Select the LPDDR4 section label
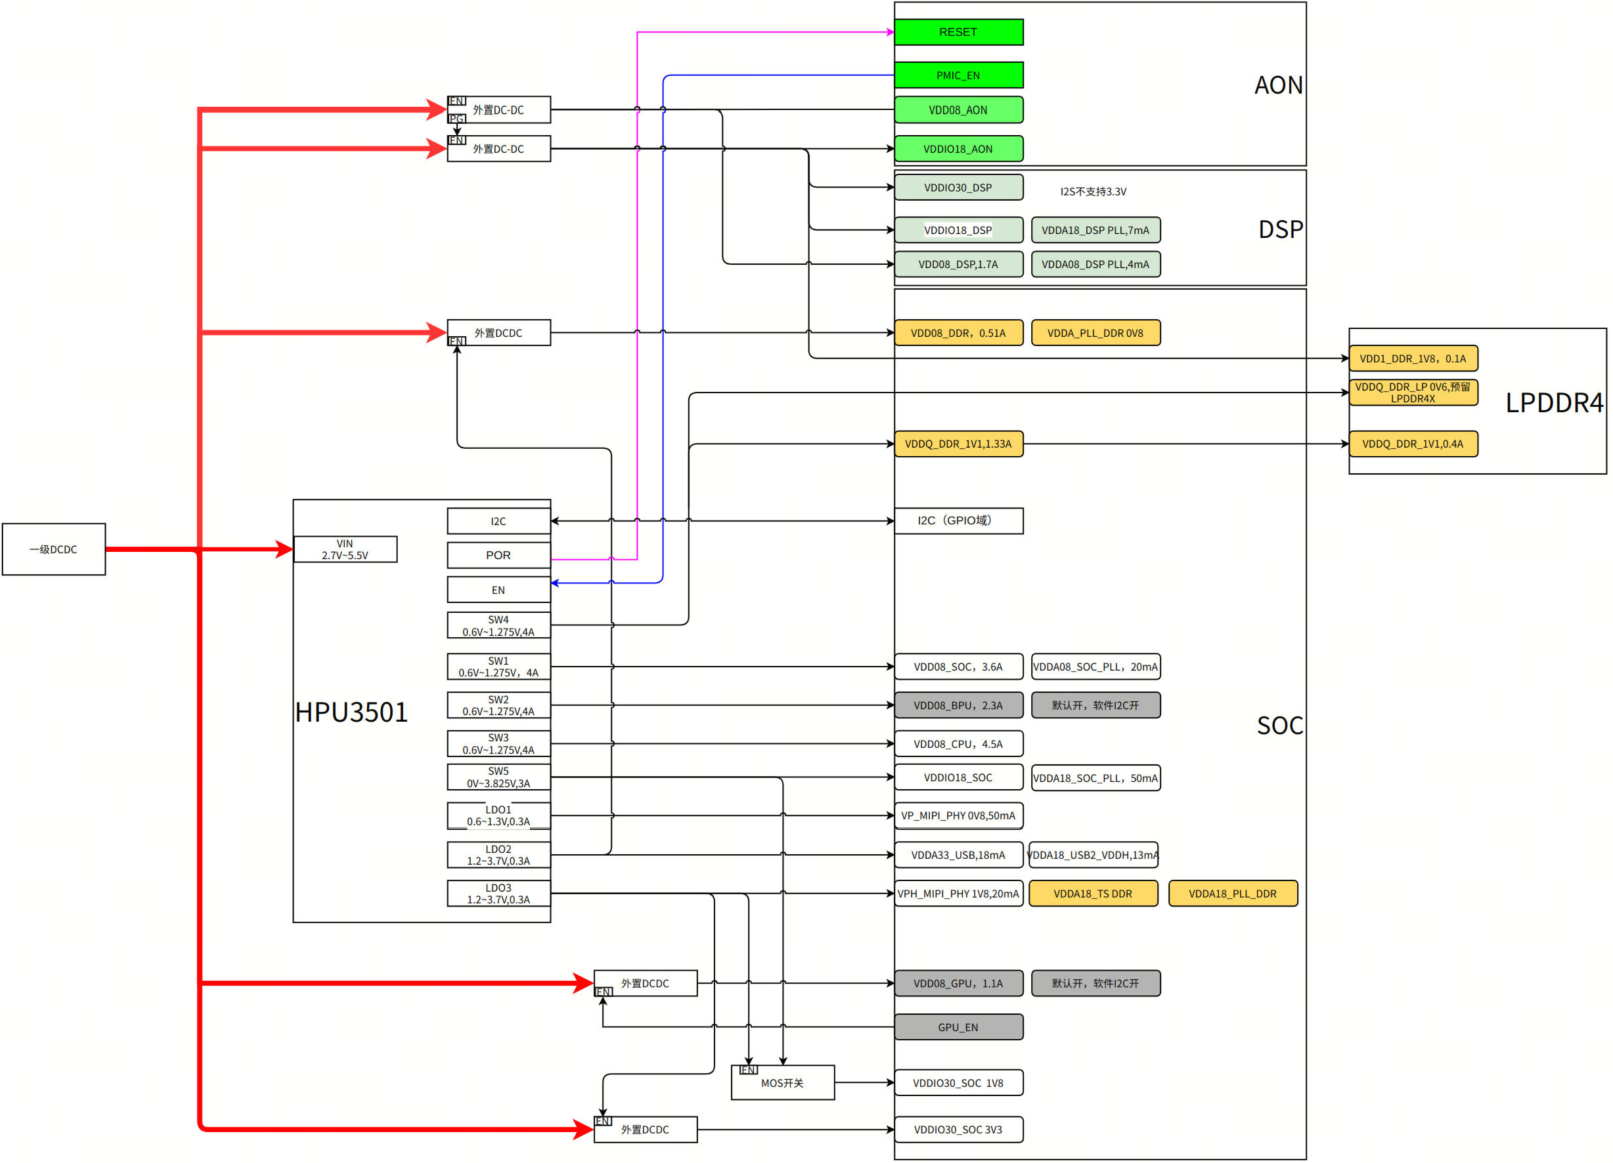 point(1554,403)
